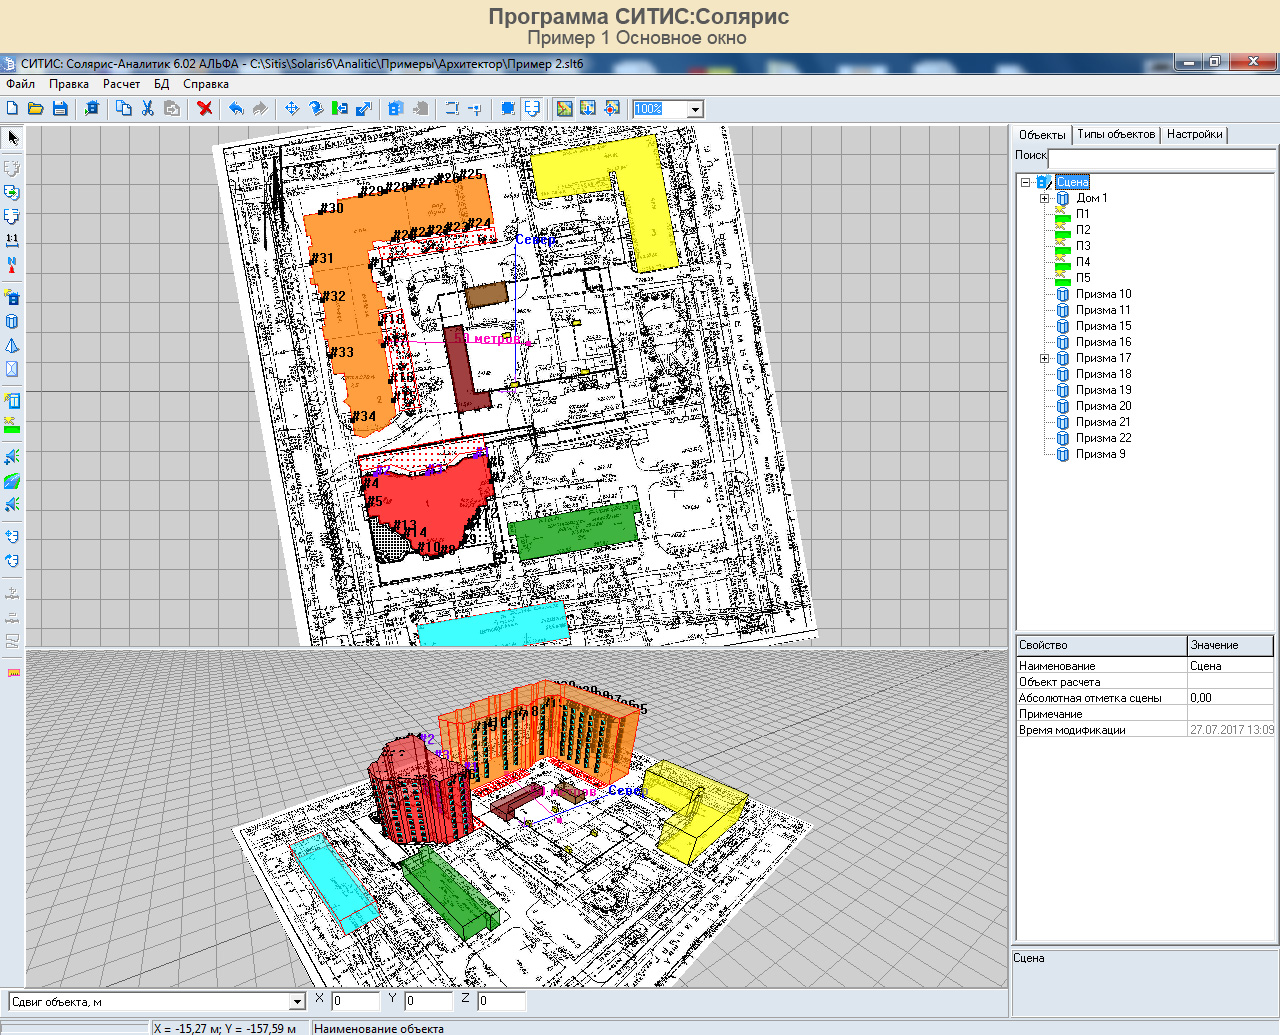Click the building group toolbar icon
The width and height of the screenshot is (1280, 1035).
(x=396, y=108)
